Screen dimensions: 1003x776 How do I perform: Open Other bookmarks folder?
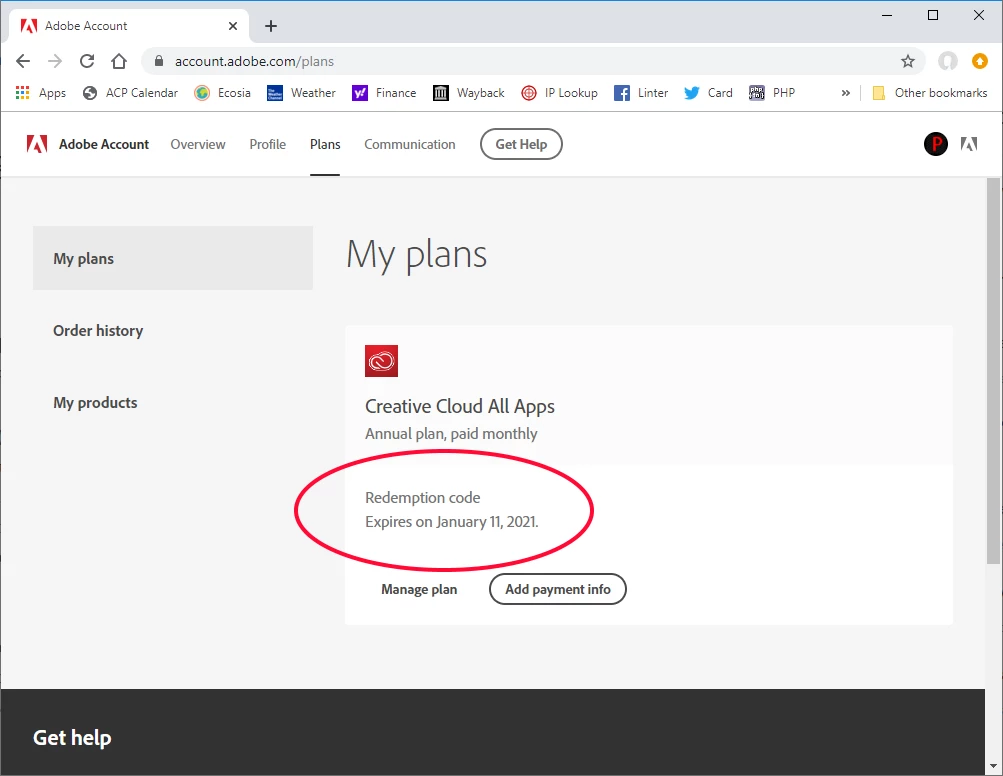(x=930, y=93)
